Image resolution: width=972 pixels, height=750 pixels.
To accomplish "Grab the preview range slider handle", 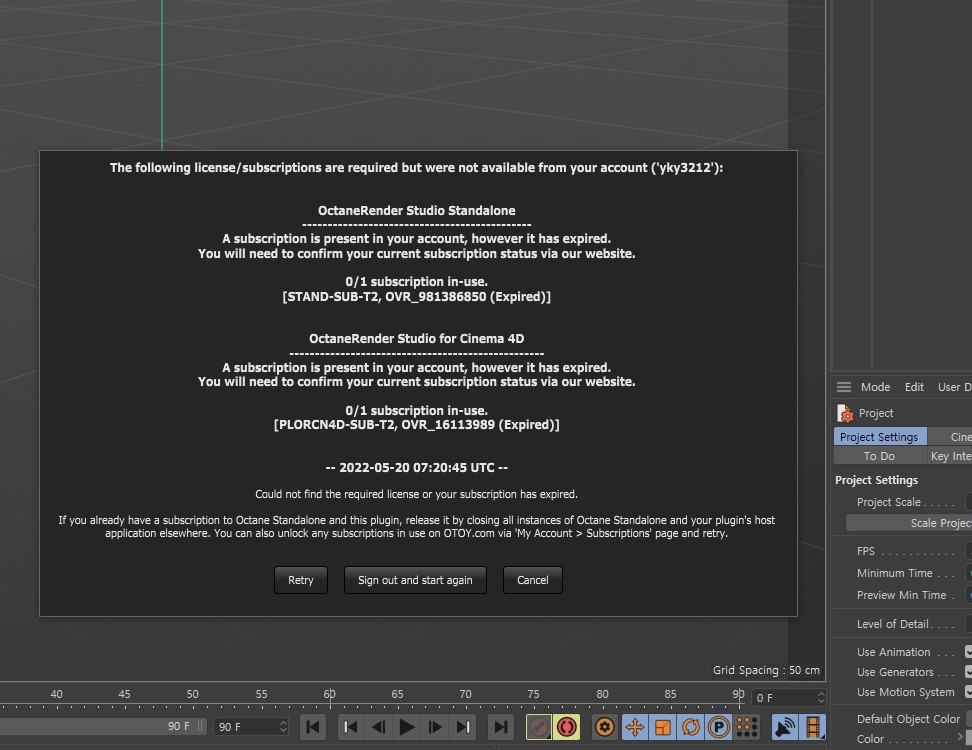I will coord(200,726).
